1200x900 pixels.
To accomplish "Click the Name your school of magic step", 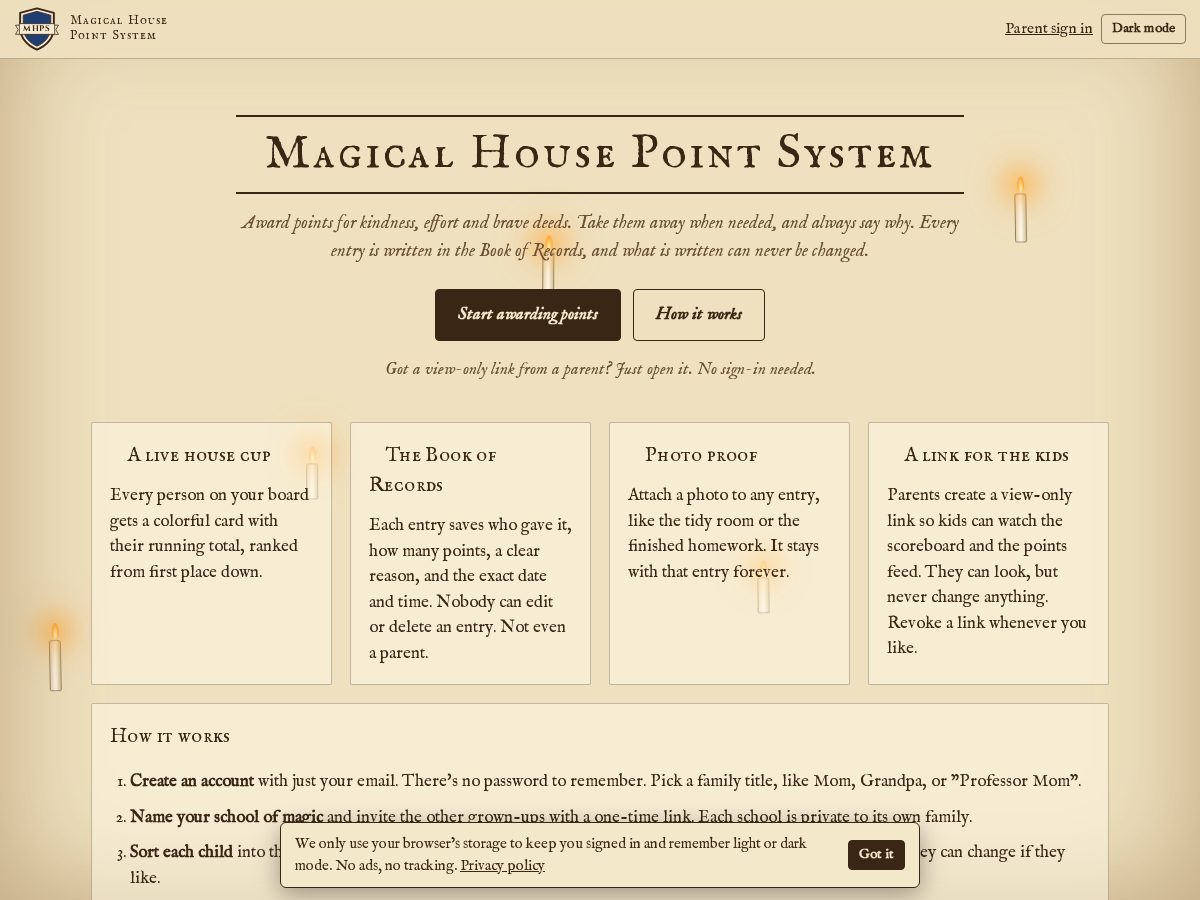I will coord(227,817).
